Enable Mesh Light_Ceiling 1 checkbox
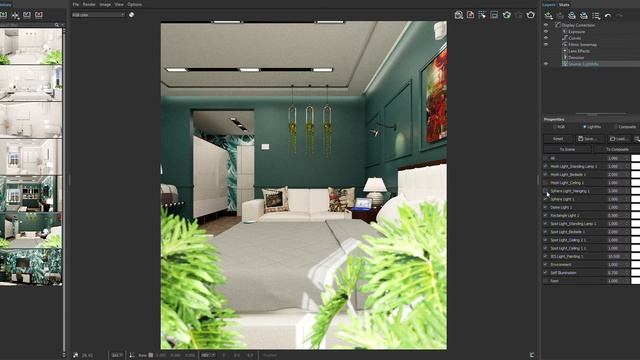 pos(546,182)
